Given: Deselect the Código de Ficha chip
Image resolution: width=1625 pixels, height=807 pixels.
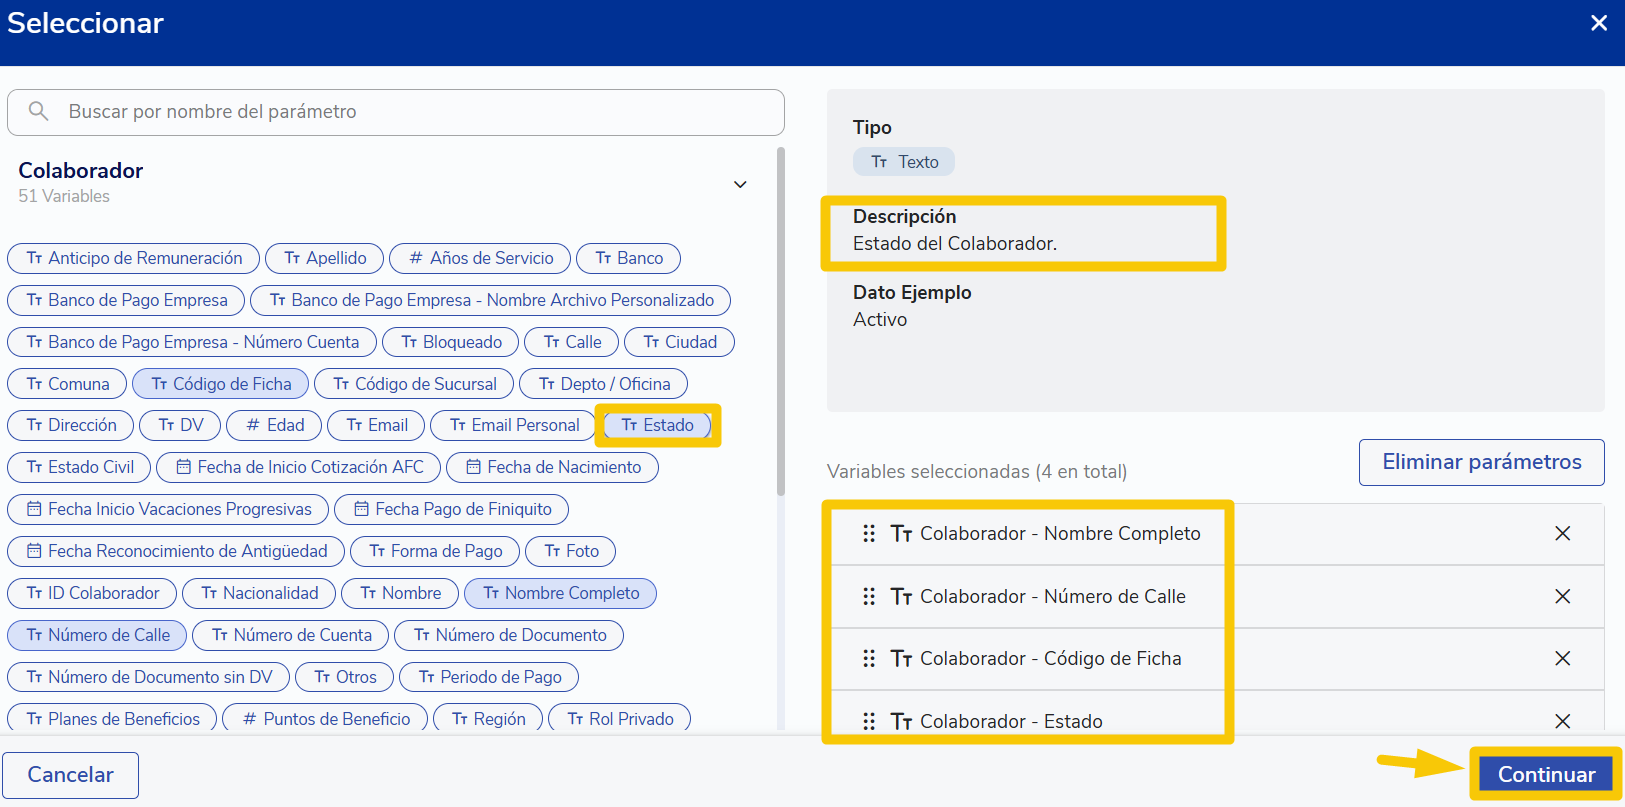Looking at the screenshot, I should (x=221, y=384).
